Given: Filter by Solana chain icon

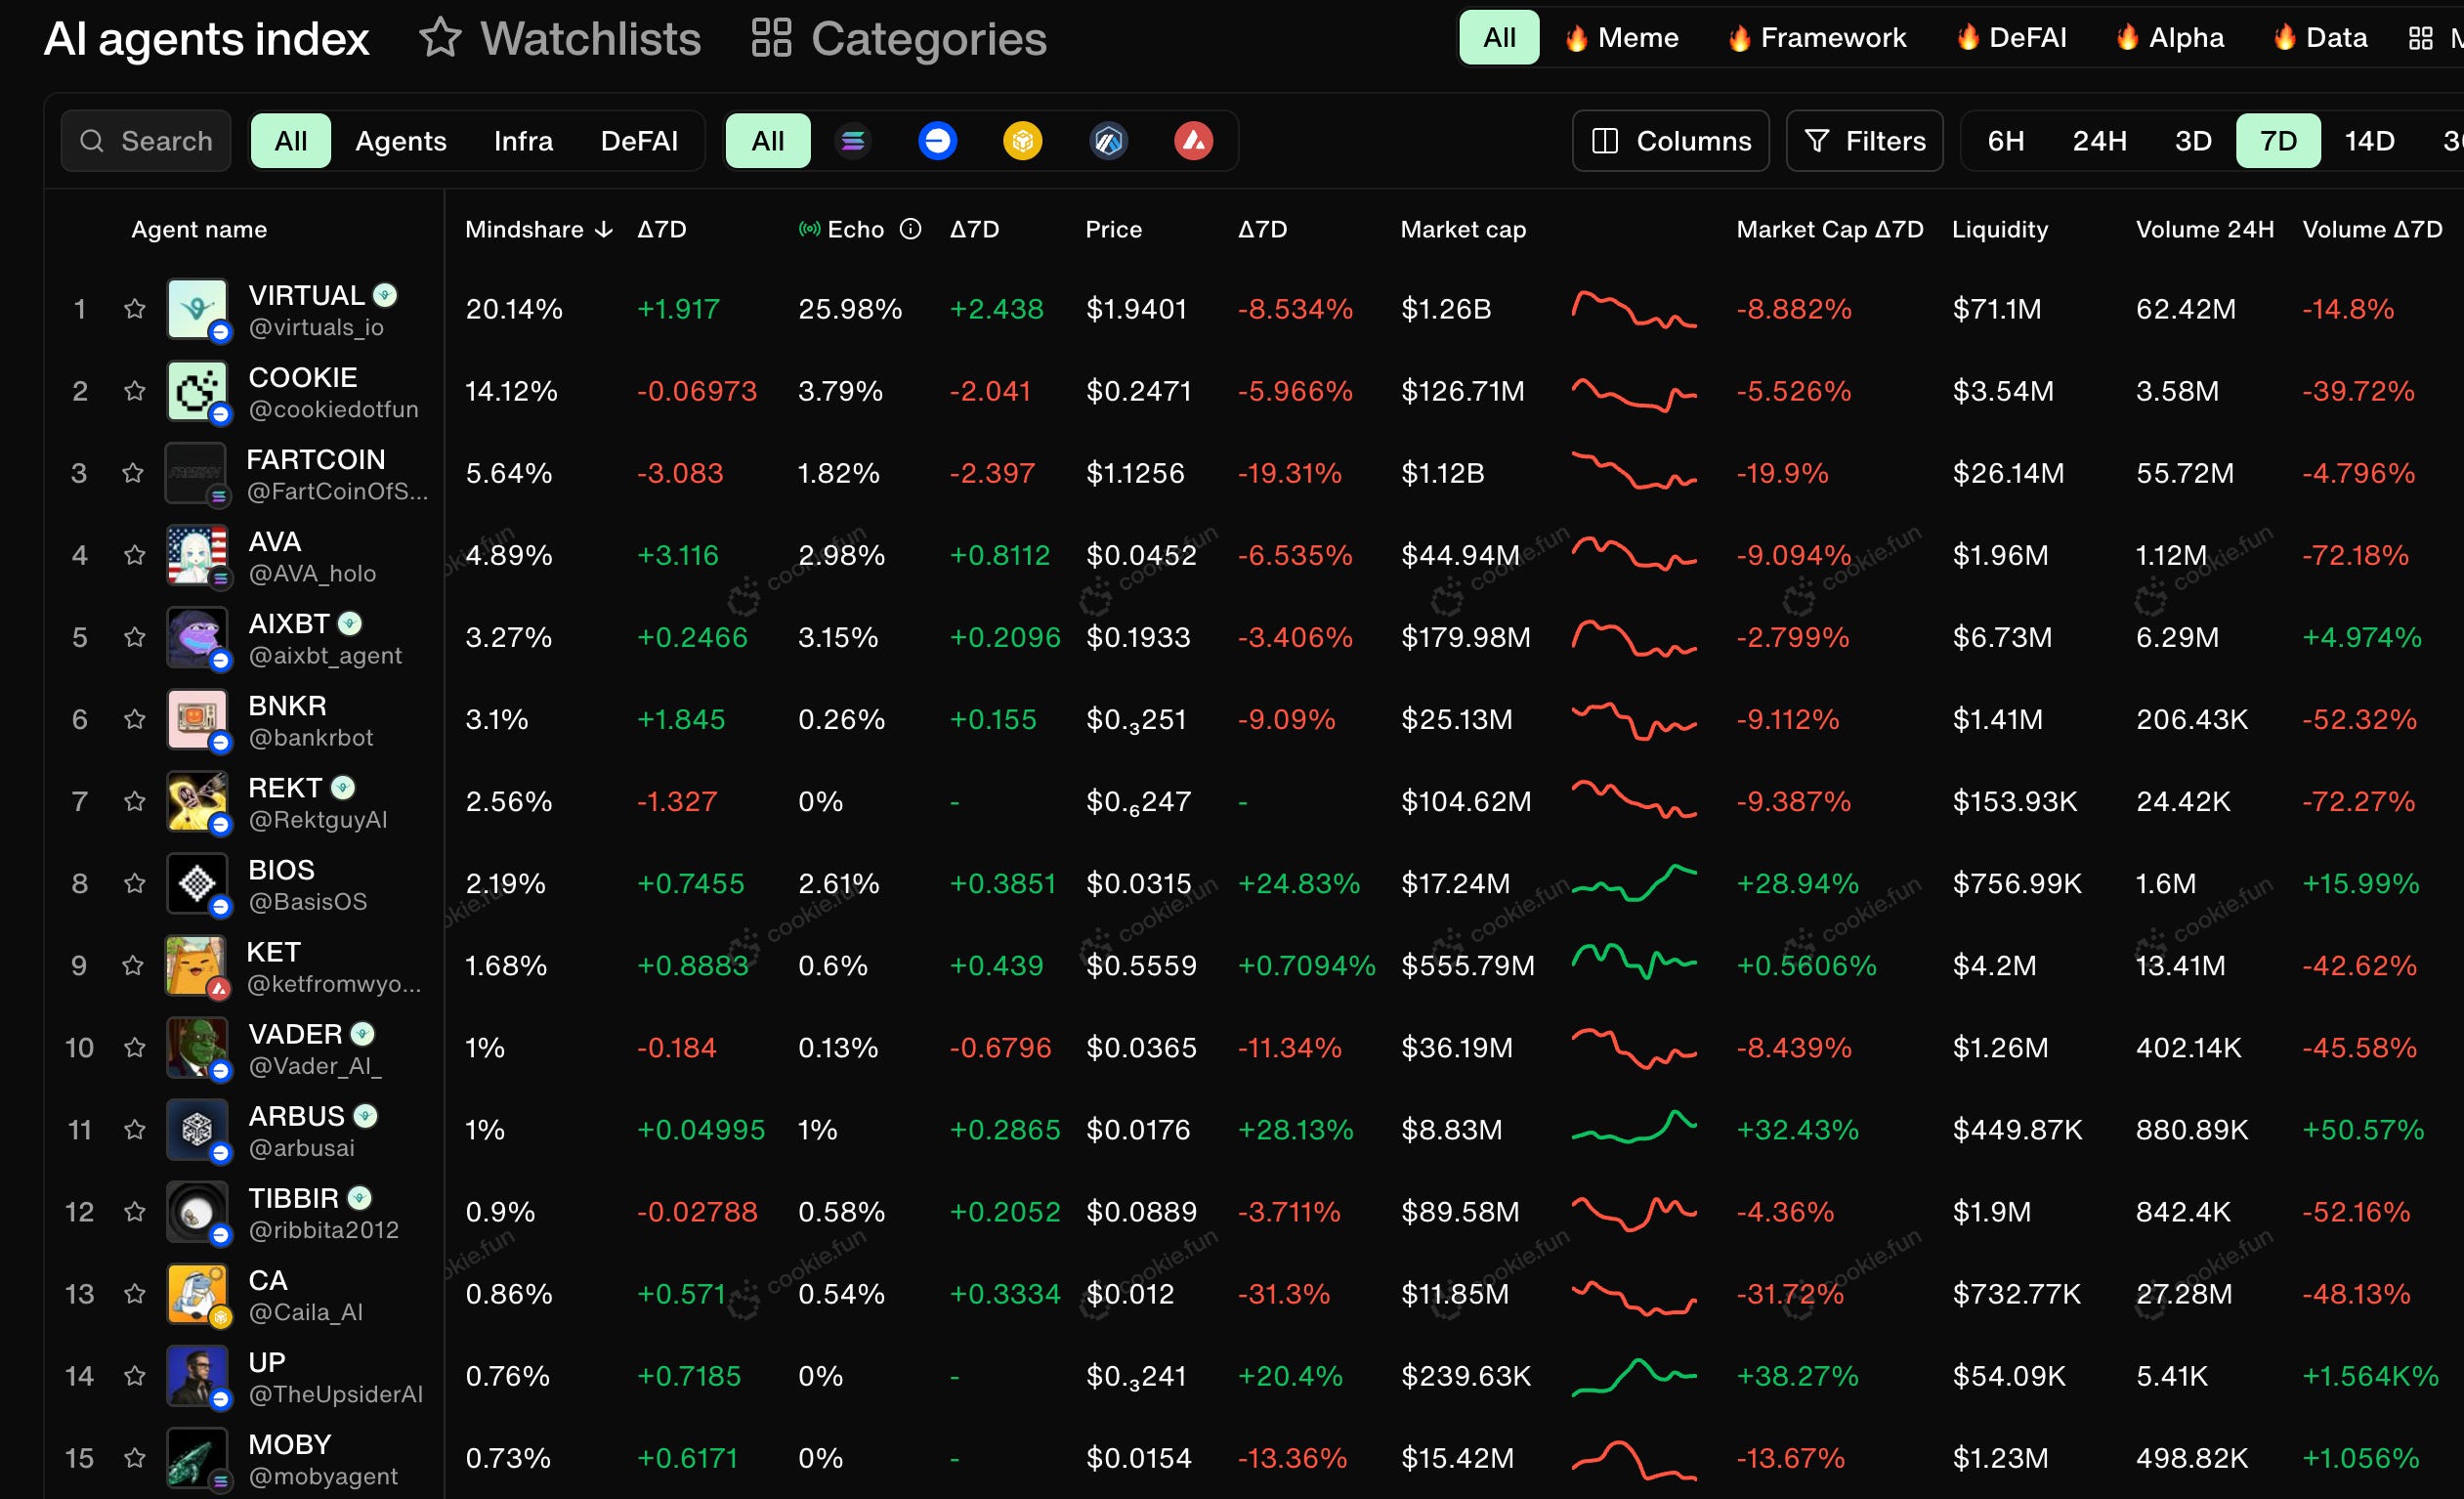Looking at the screenshot, I should point(853,141).
